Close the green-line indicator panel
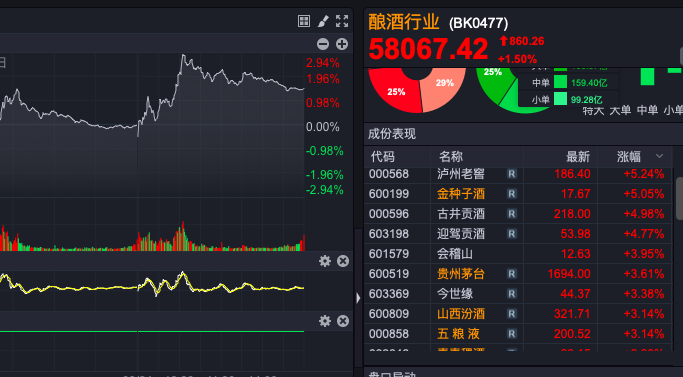Screen dimensions: 683x377 [343, 321]
